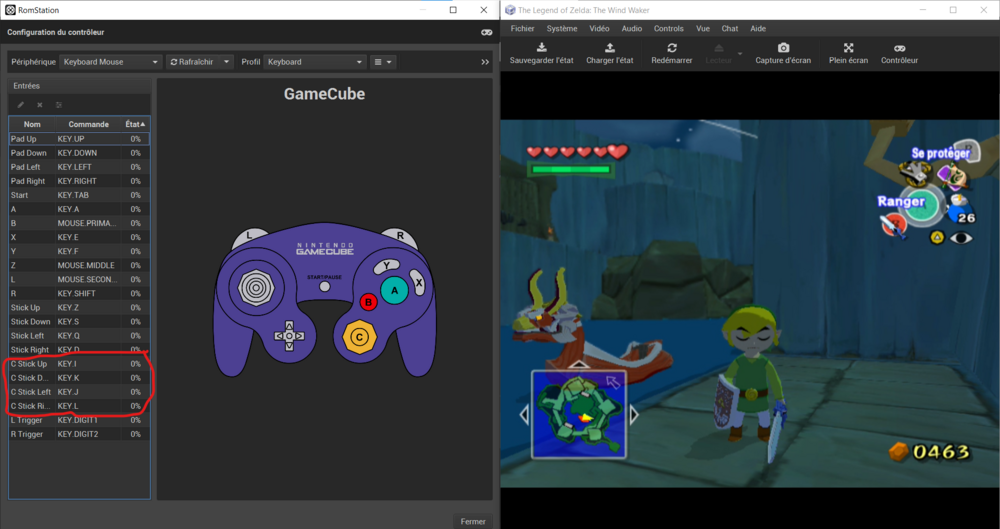Click the Rafraîchir button
Image resolution: width=1000 pixels, height=529 pixels.
coord(193,62)
